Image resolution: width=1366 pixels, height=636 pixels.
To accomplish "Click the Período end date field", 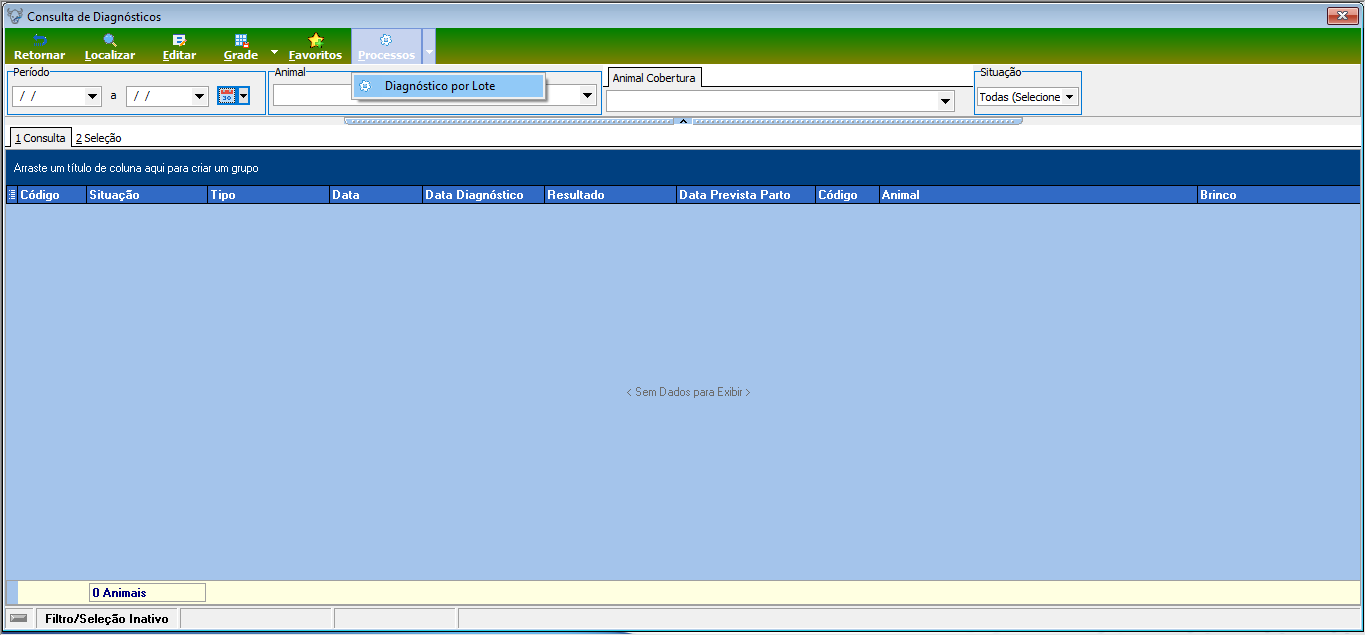I will 159,97.
